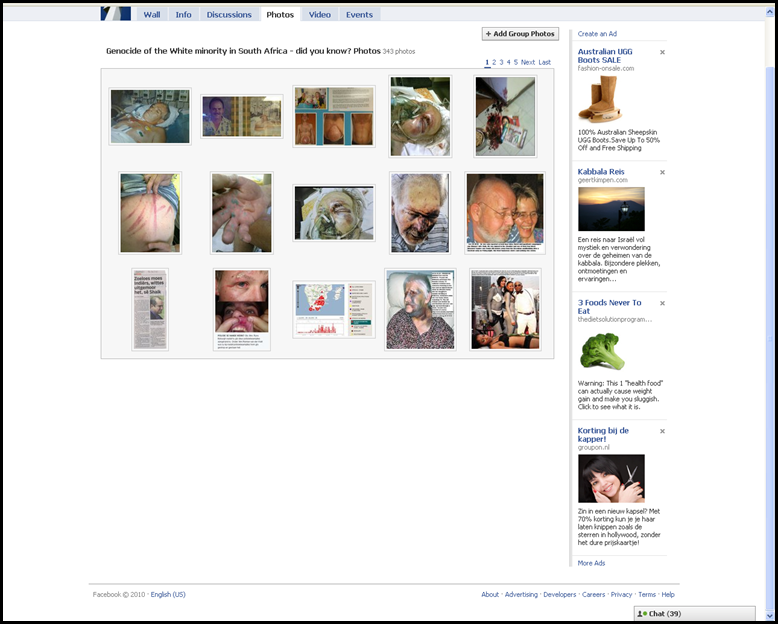
Task: Dismiss the Korting bij de kapper ad
Action: pyautogui.click(x=662, y=431)
